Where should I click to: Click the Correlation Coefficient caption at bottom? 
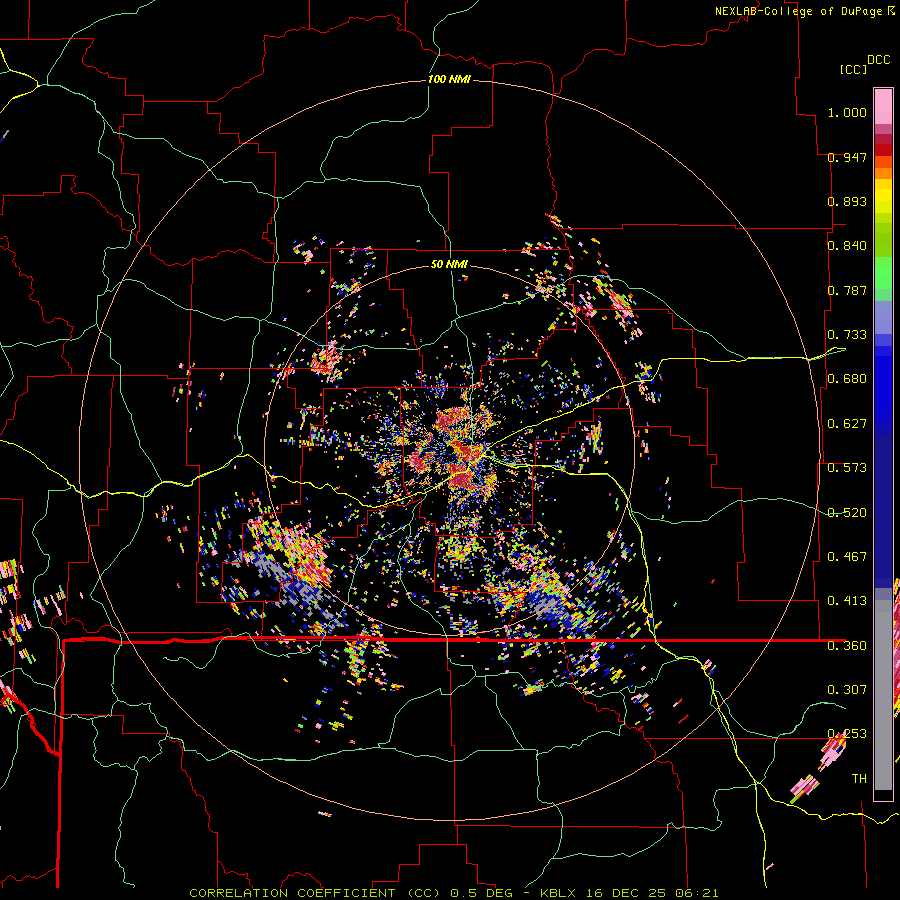453,893
